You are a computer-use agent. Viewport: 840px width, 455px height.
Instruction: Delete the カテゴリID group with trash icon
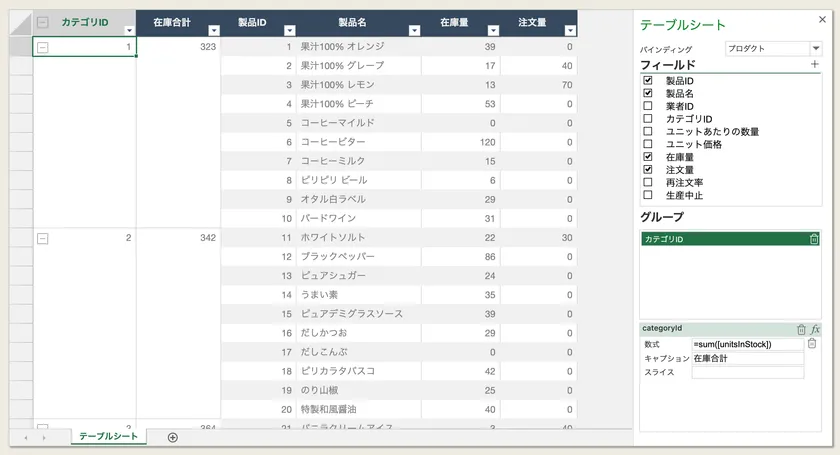tap(814, 239)
